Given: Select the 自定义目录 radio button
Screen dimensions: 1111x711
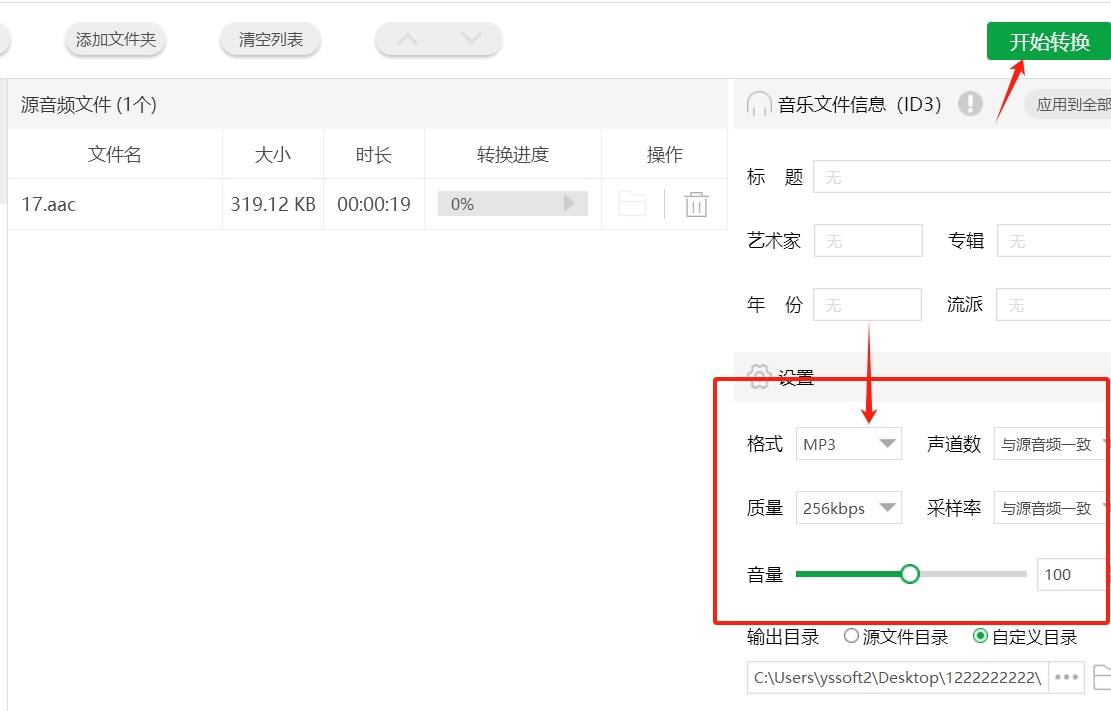Looking at the screenshot, I should (980, 636).
